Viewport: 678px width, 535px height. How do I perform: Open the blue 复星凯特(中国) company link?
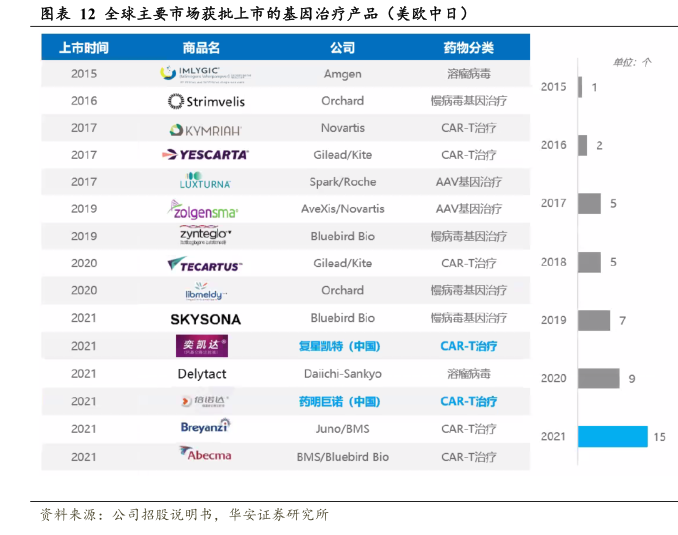[339, 346]
